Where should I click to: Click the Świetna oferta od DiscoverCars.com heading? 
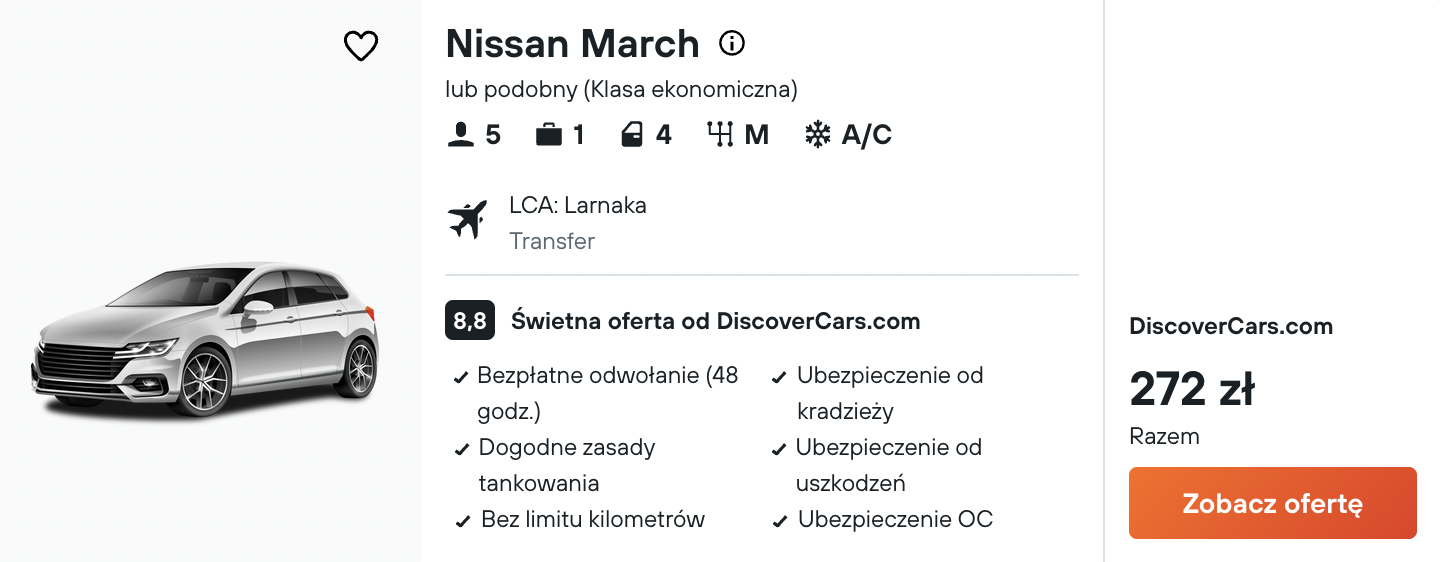pyautogui.click(x=715, y=321)
